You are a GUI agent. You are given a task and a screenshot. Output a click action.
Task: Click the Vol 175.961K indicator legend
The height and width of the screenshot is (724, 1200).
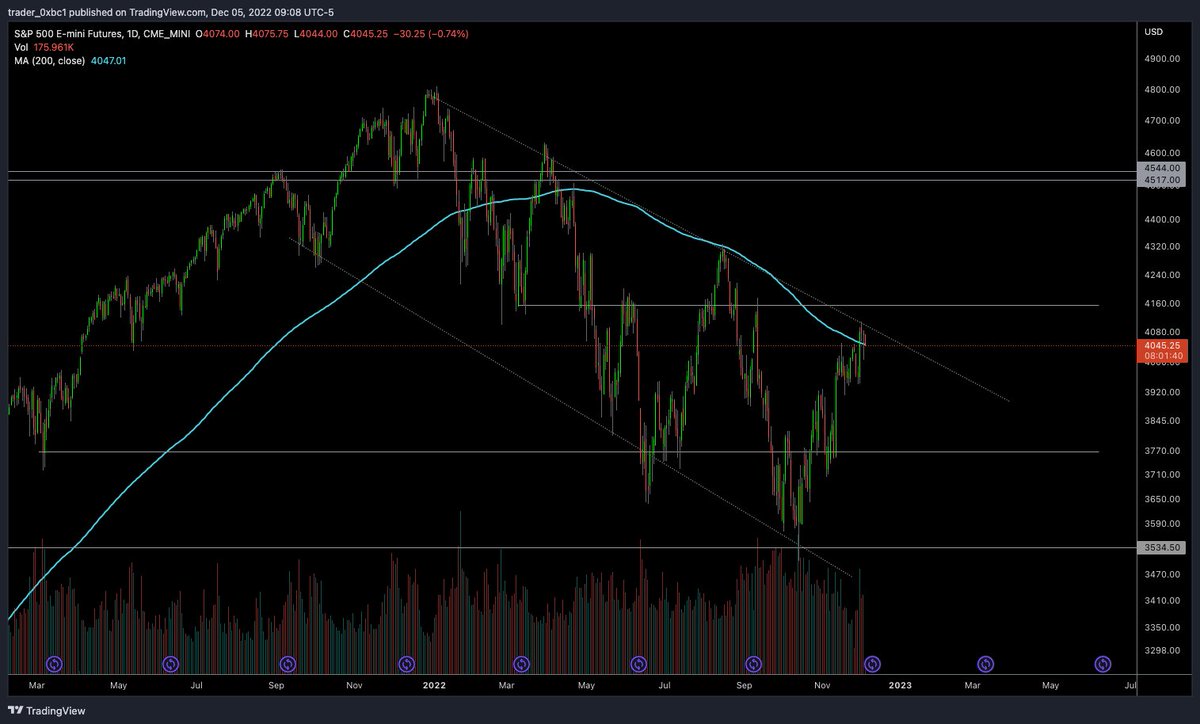[42, 47]
